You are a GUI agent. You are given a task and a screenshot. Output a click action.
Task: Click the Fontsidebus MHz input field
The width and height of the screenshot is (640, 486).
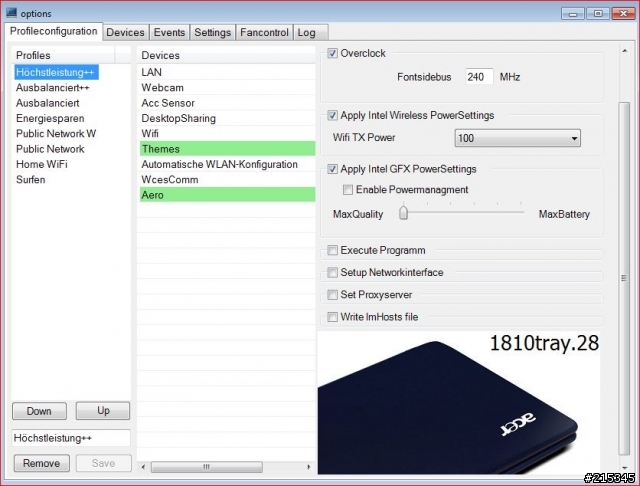pos(479,77)
